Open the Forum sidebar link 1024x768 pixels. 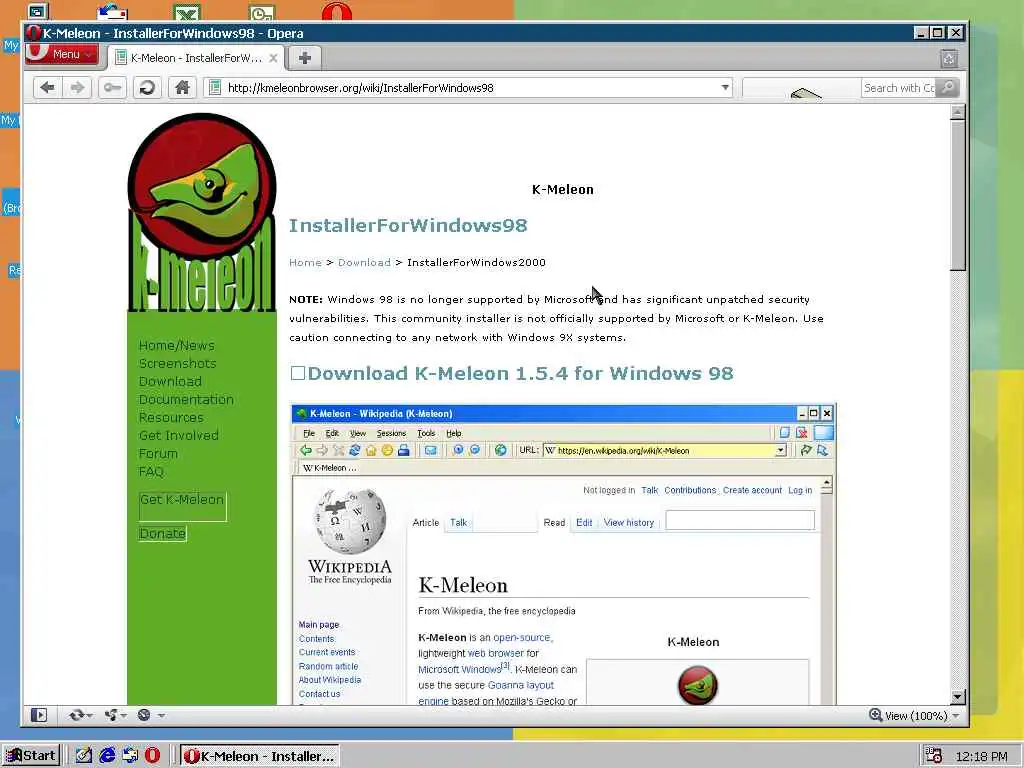tap(158, 453)
